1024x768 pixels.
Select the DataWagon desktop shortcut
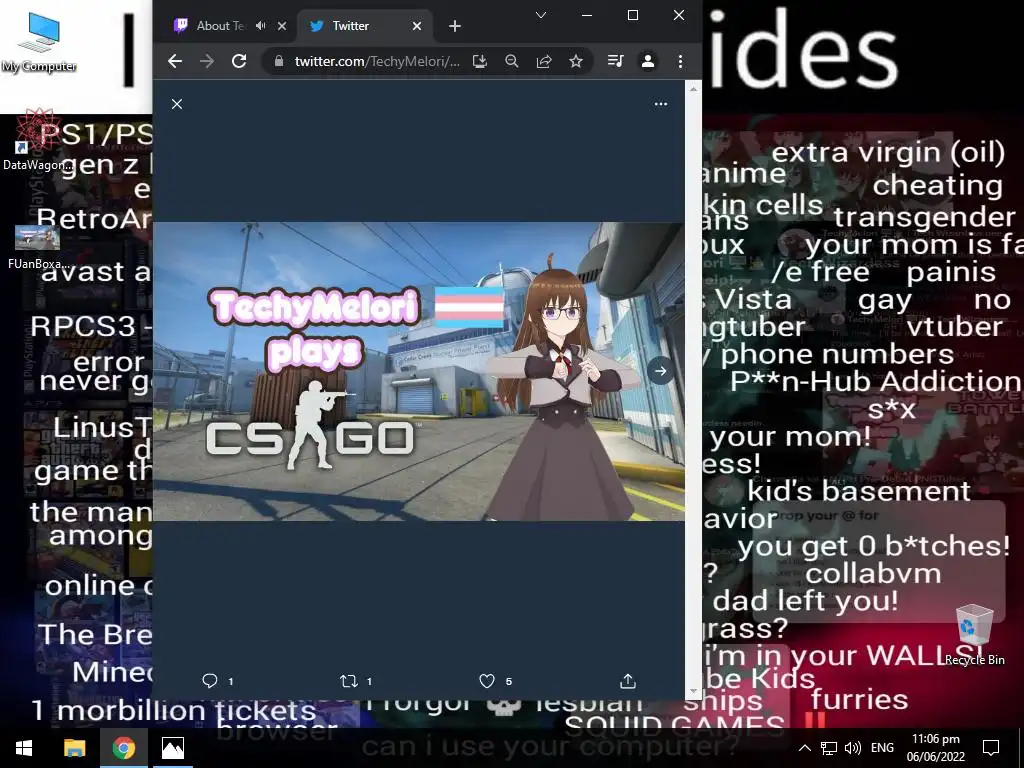click(x=37, y=140)
